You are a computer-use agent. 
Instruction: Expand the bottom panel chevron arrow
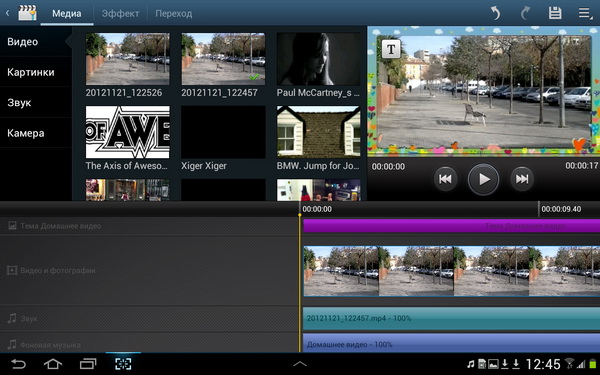coord(300,364)
